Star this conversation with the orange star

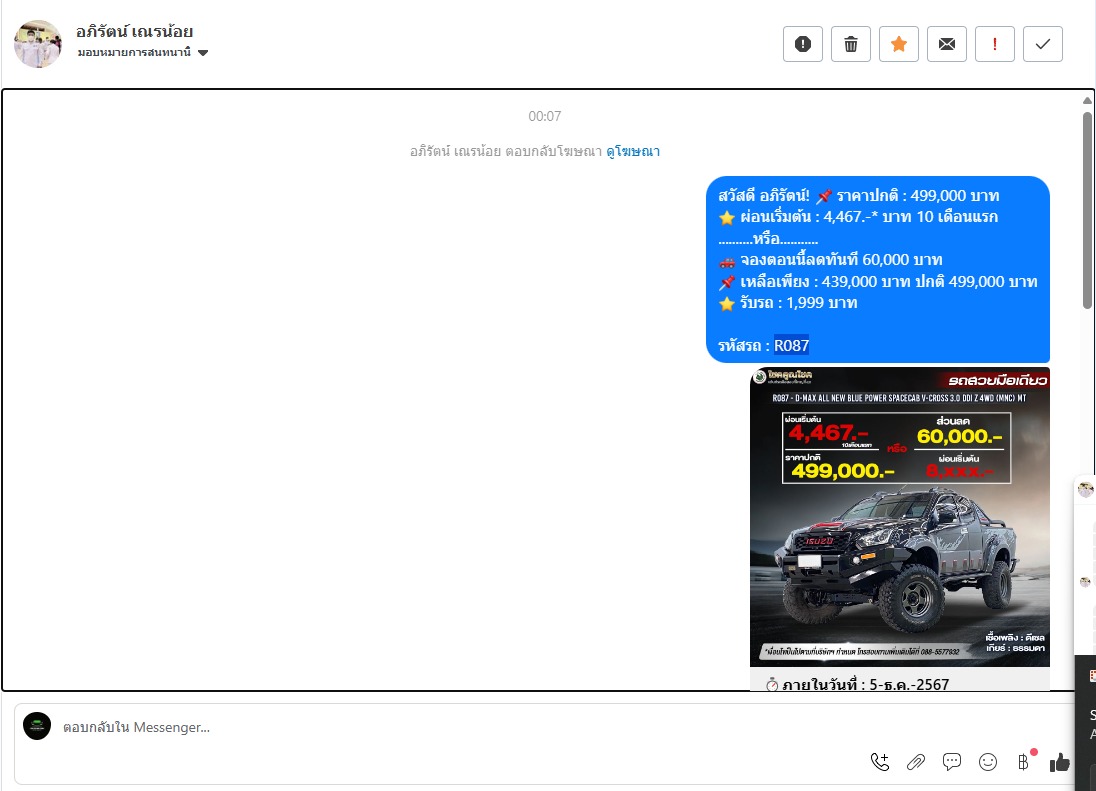[x=899, y=44]
